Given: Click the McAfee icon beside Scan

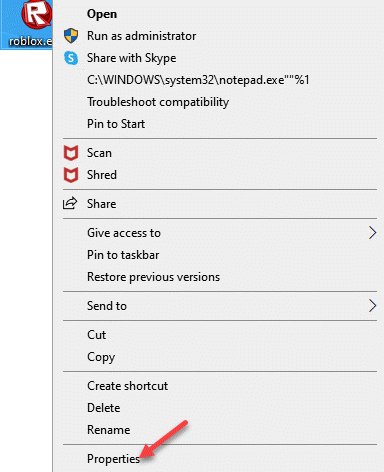Looking at the screenshot, I should [71, 153].
